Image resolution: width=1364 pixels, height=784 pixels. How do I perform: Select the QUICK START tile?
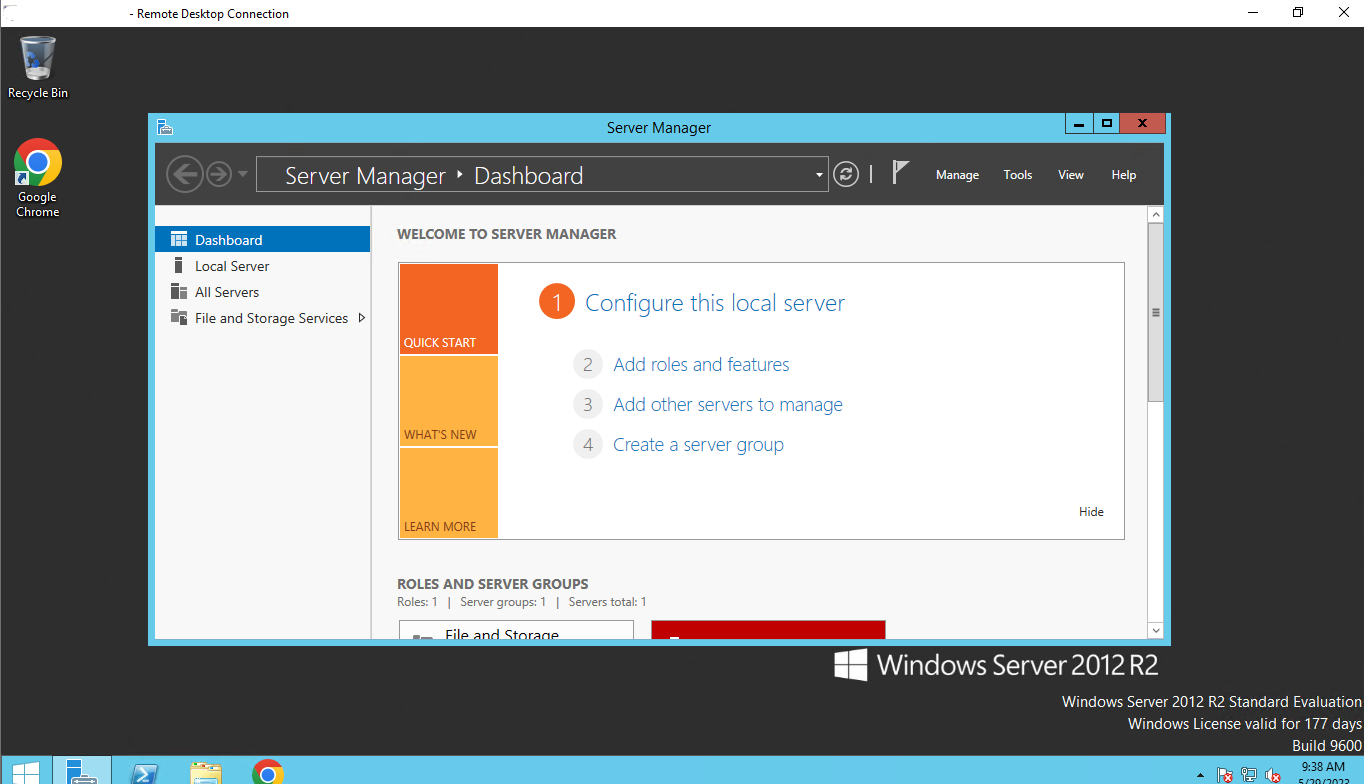[448, 309]
